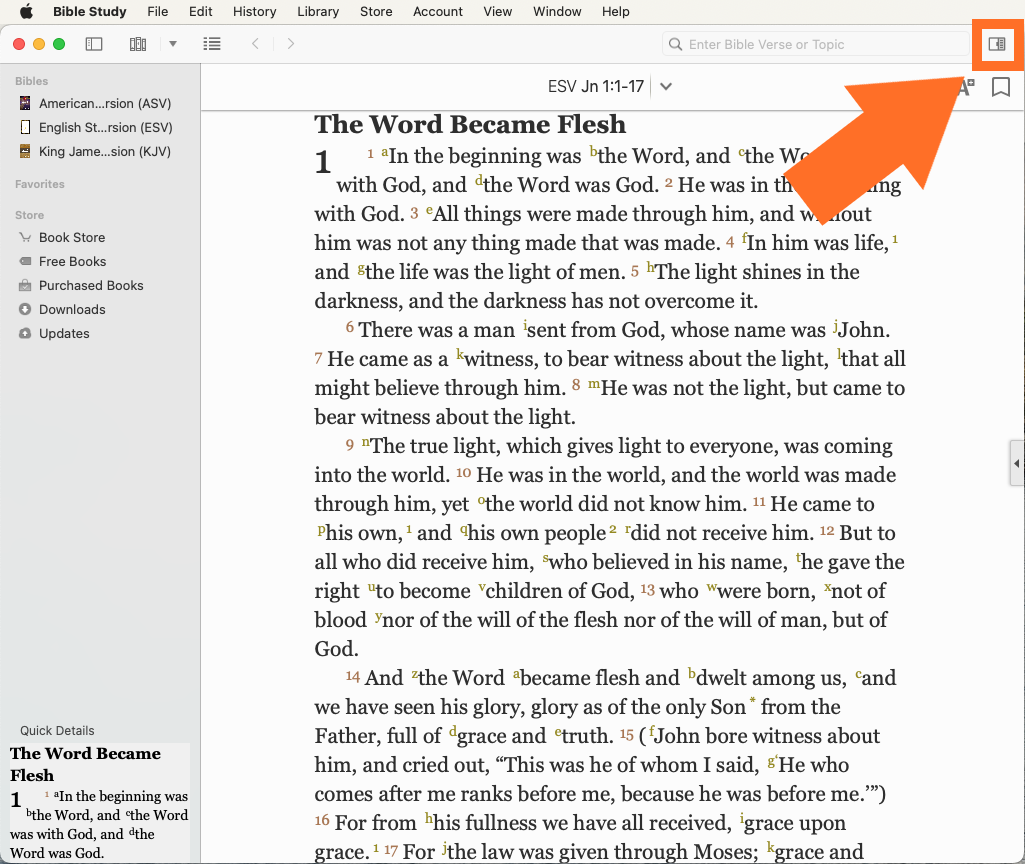Open the Apple menu
Viewport: 1025px width, 864px height.
click(x=26, y=12)
